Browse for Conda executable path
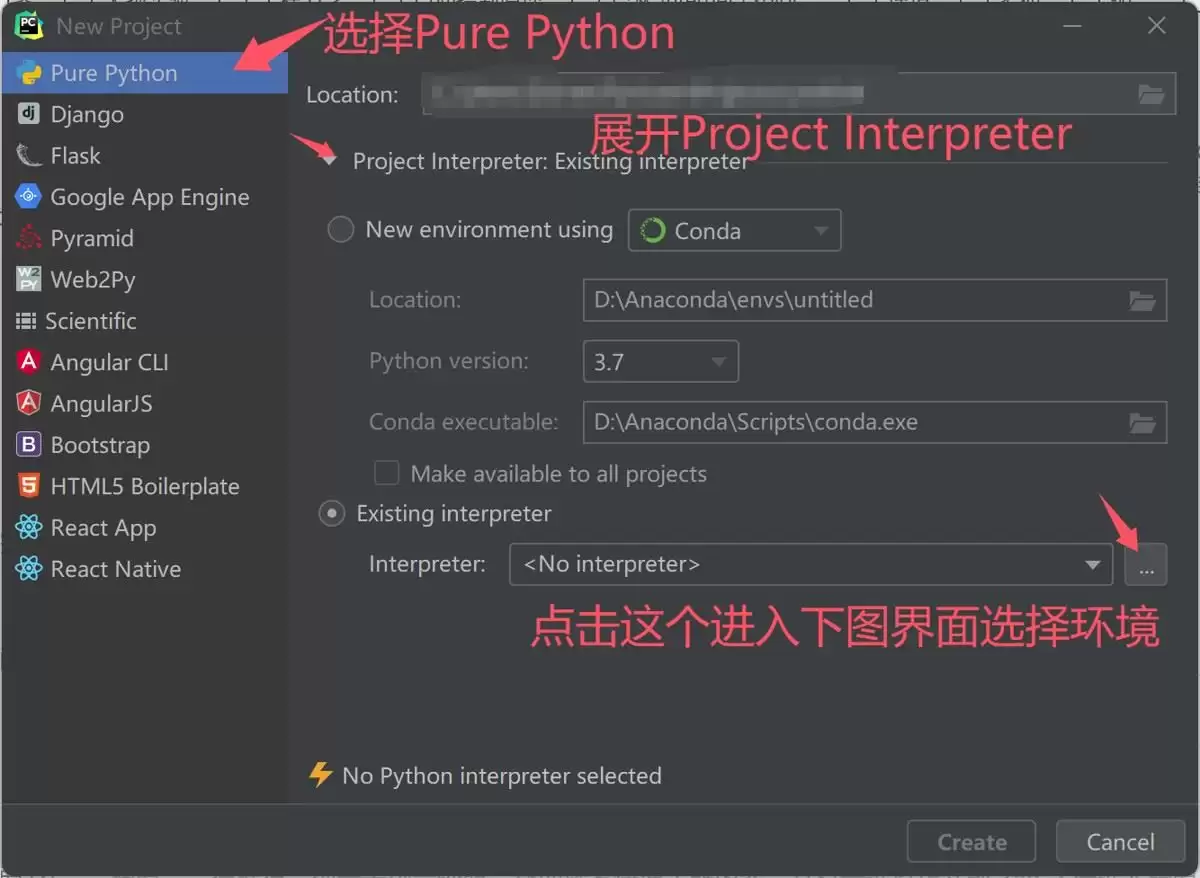This screenshot has width=1200, height=878. [x=1142, y=422]
